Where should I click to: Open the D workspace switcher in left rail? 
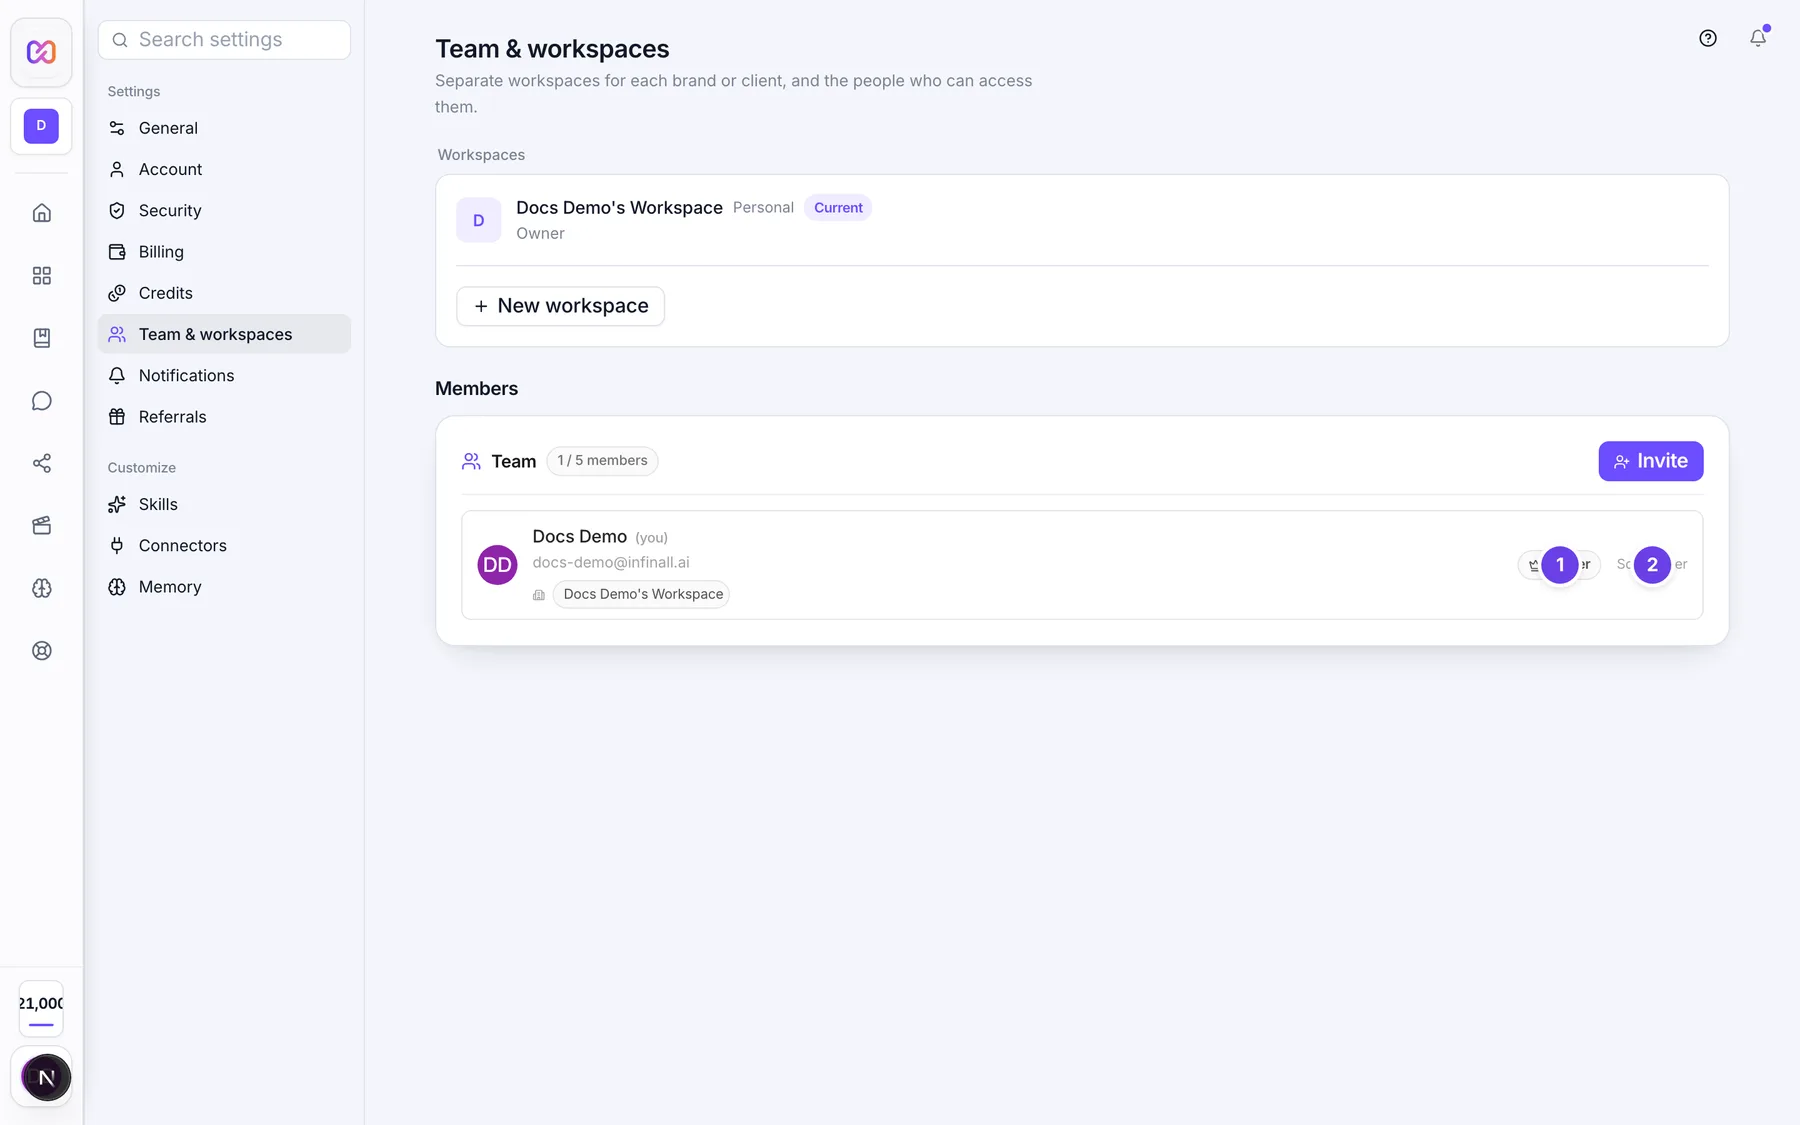point(41,126)
